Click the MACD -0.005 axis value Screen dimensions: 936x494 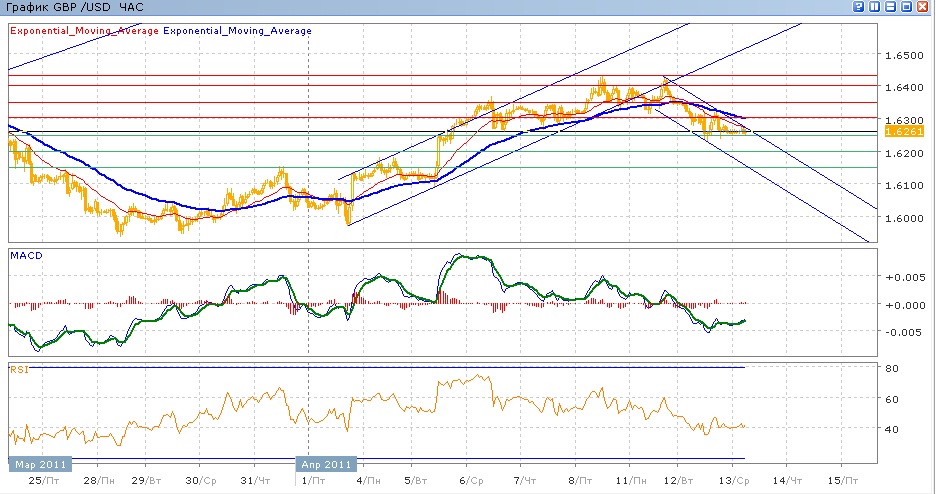coord(905,332)
